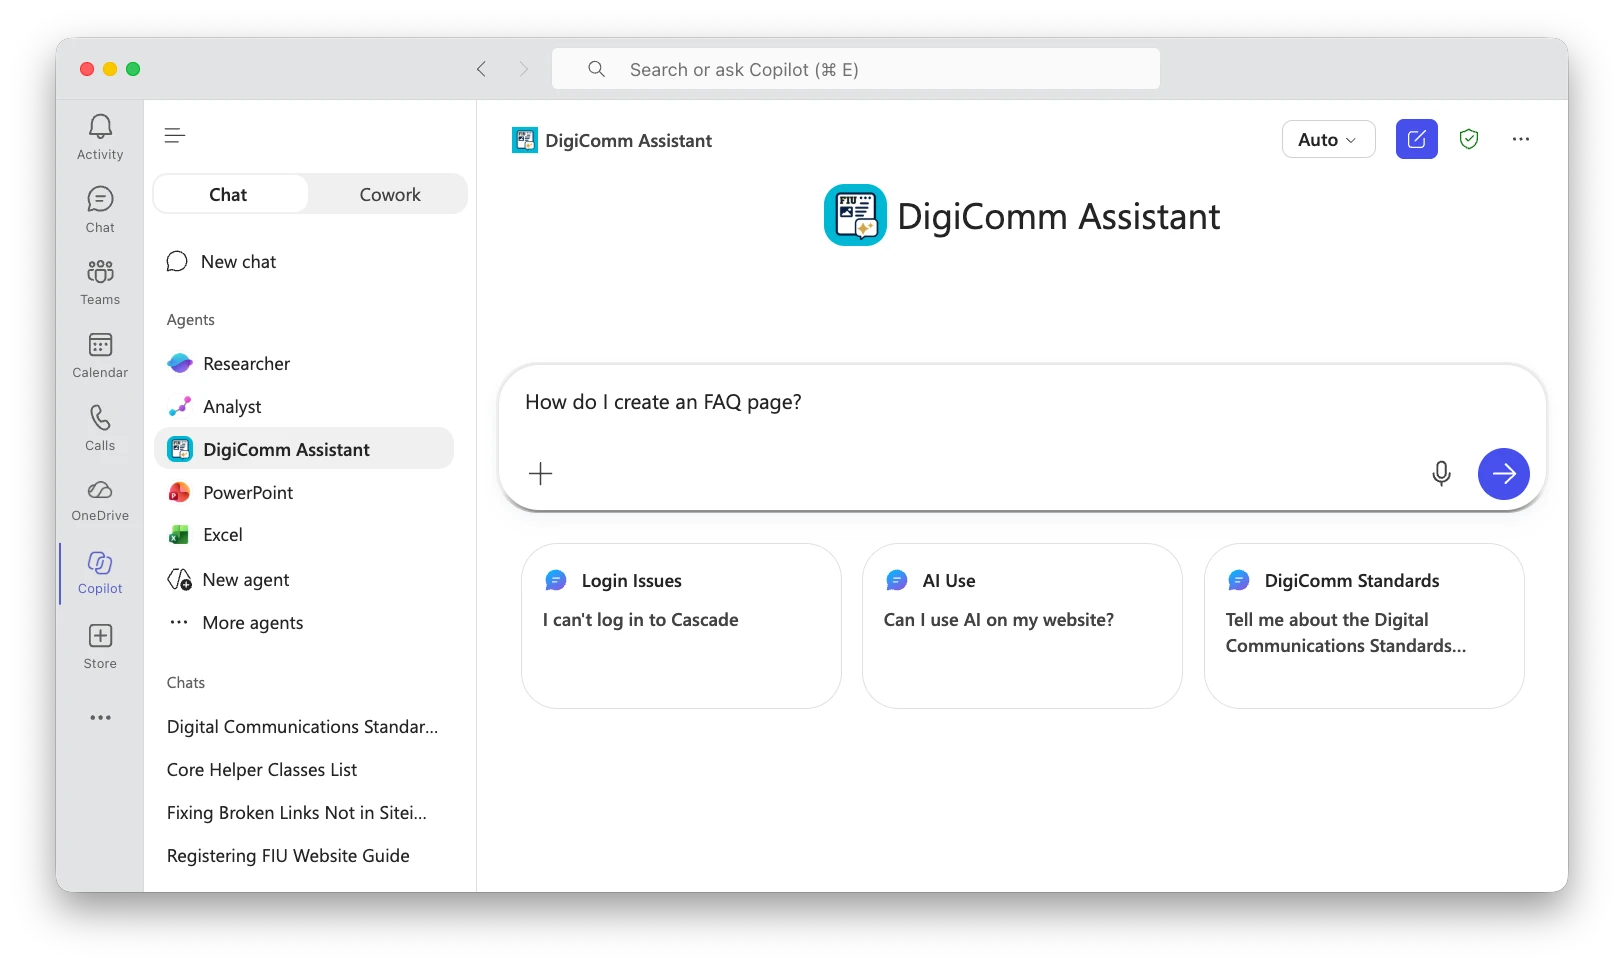Select the Copilot app icon
1624x966 pixels.
click(x=100, y=572)
